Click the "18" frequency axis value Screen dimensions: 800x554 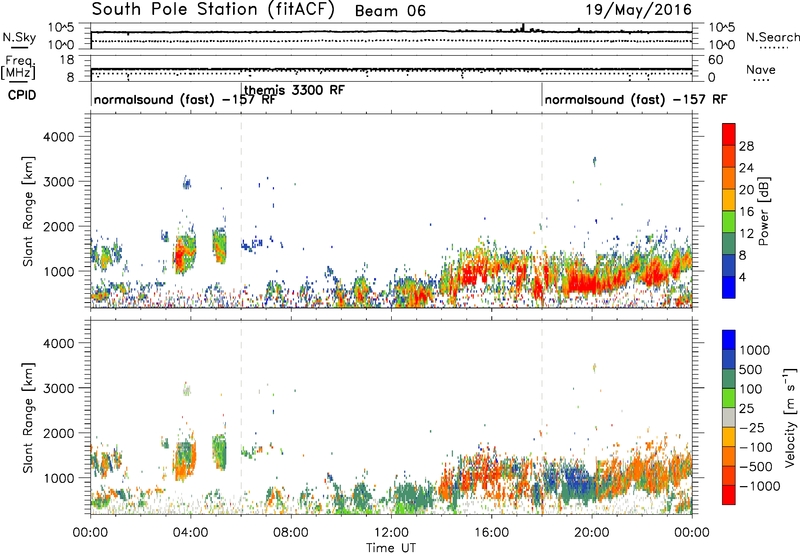click(67, 60)
